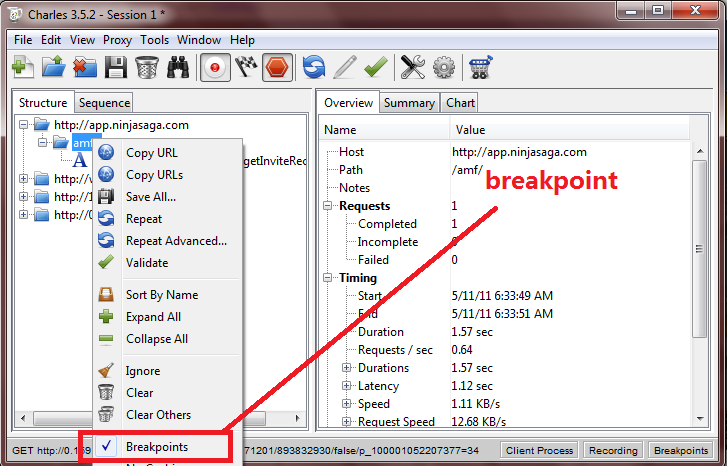Select Save All... in context menu
Image resolution: width=727 pixels, height=466 pixels.
click(167, 197)
